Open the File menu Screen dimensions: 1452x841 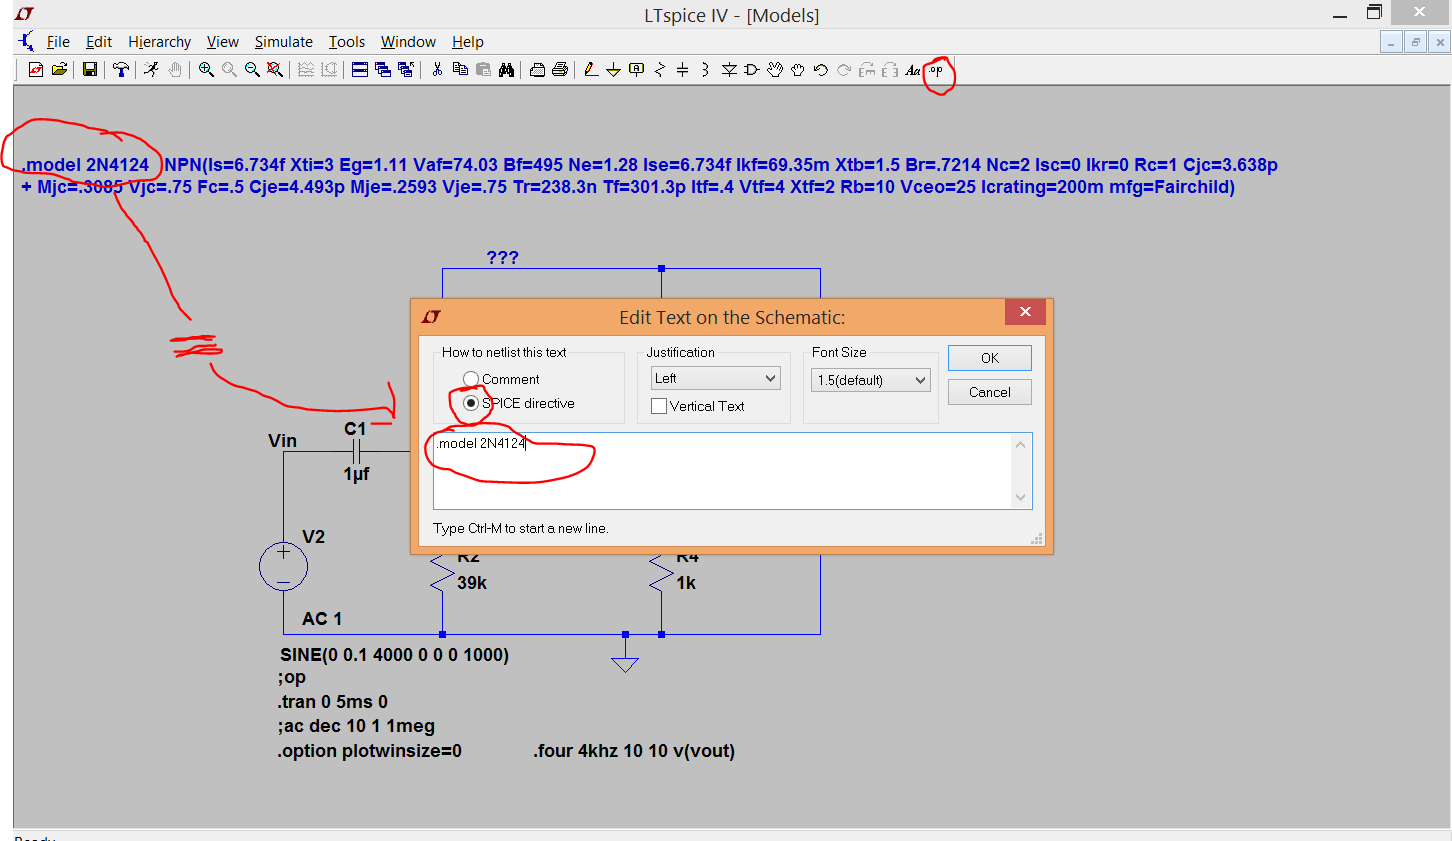point(58,42)
